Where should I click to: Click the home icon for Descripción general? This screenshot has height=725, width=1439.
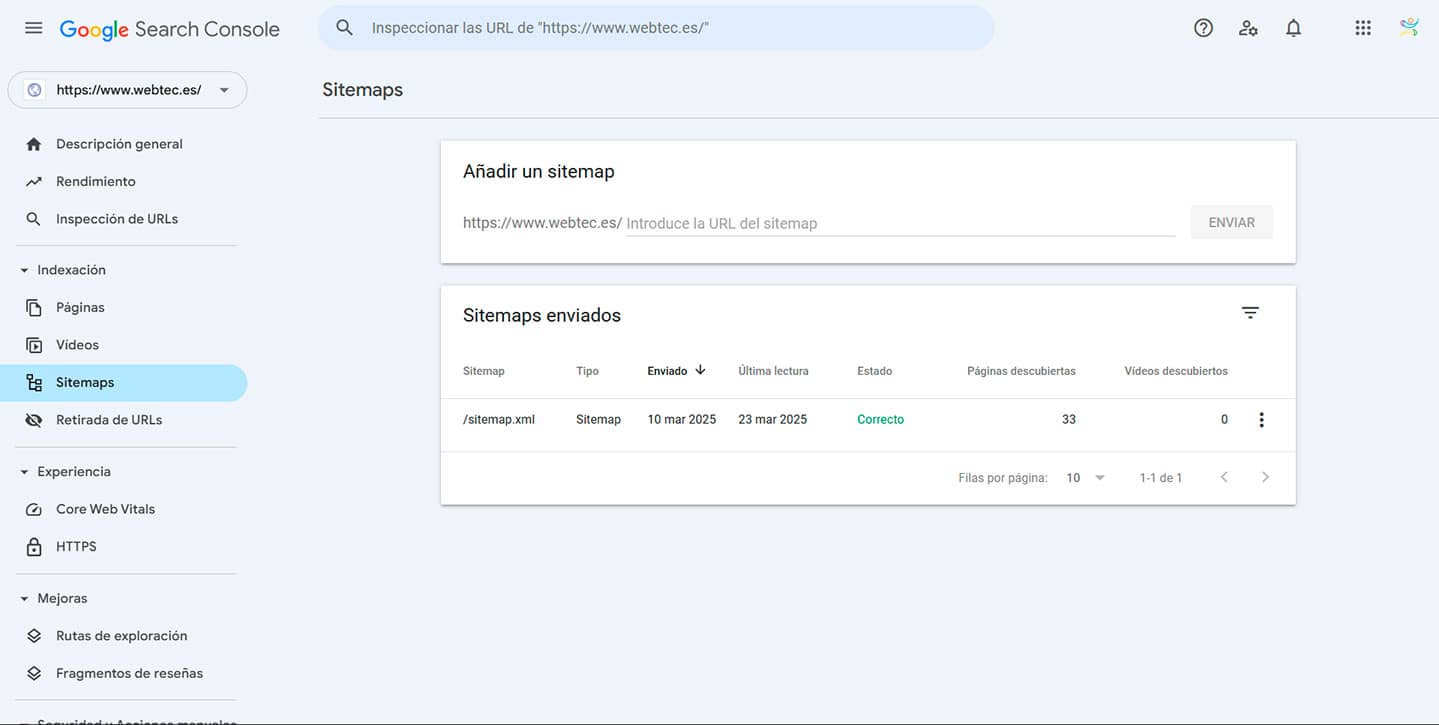34,144
